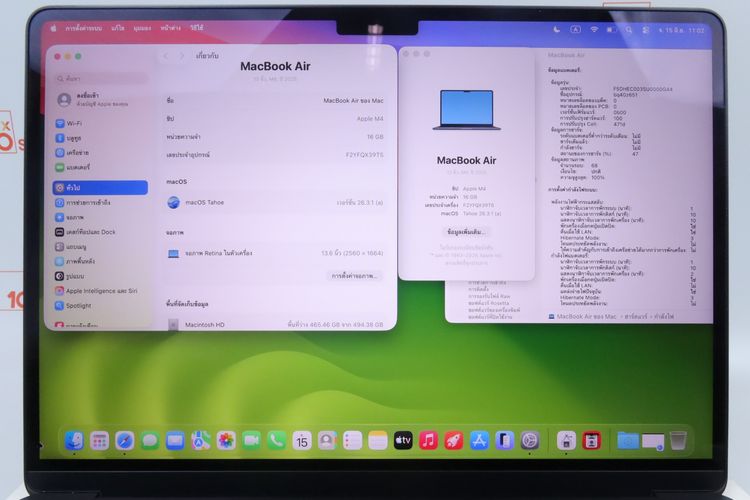
Task: Open Maps from the Dock
Action: (x=201, y=441)
